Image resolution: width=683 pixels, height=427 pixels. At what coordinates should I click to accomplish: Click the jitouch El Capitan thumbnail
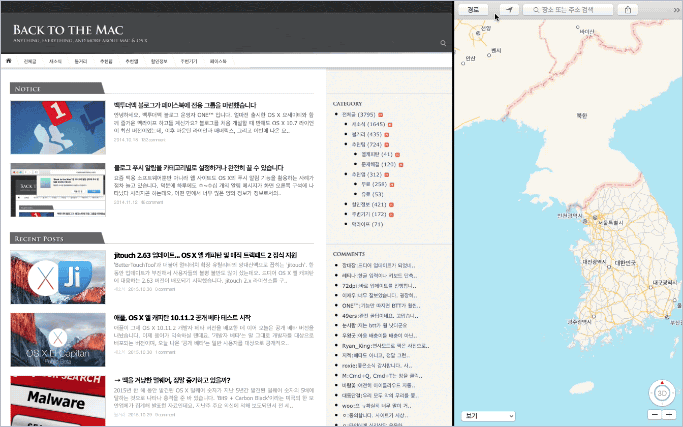click(x=58, y=277)
